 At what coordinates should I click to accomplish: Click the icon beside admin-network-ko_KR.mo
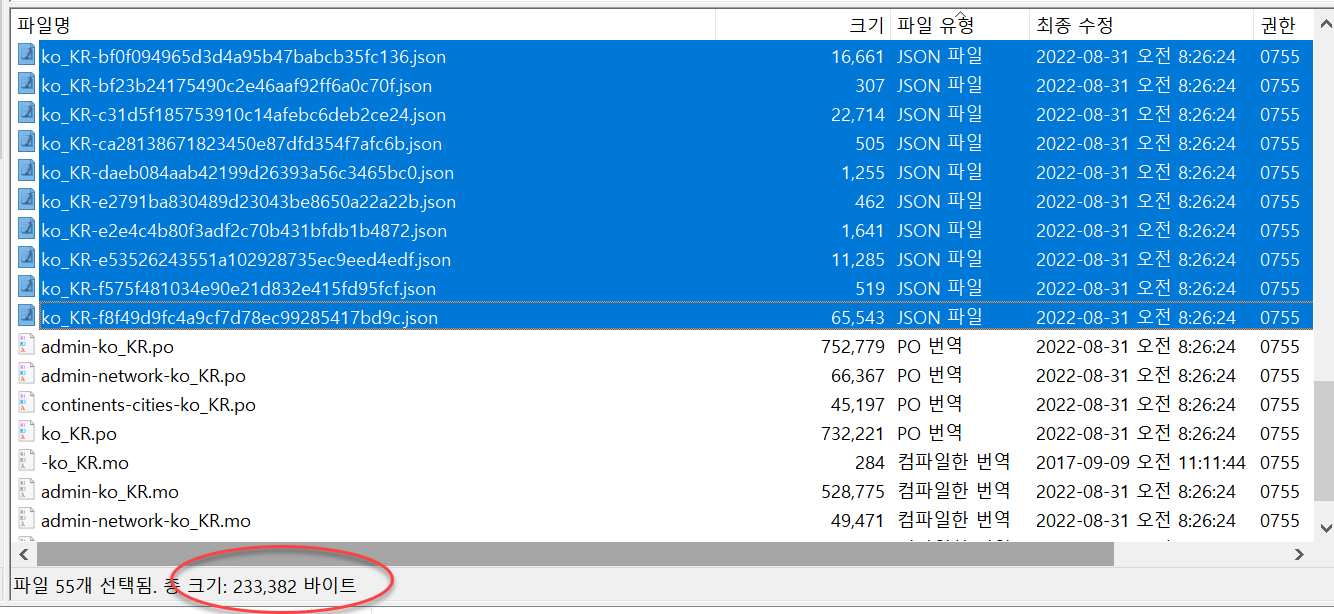tap(27, 520)
